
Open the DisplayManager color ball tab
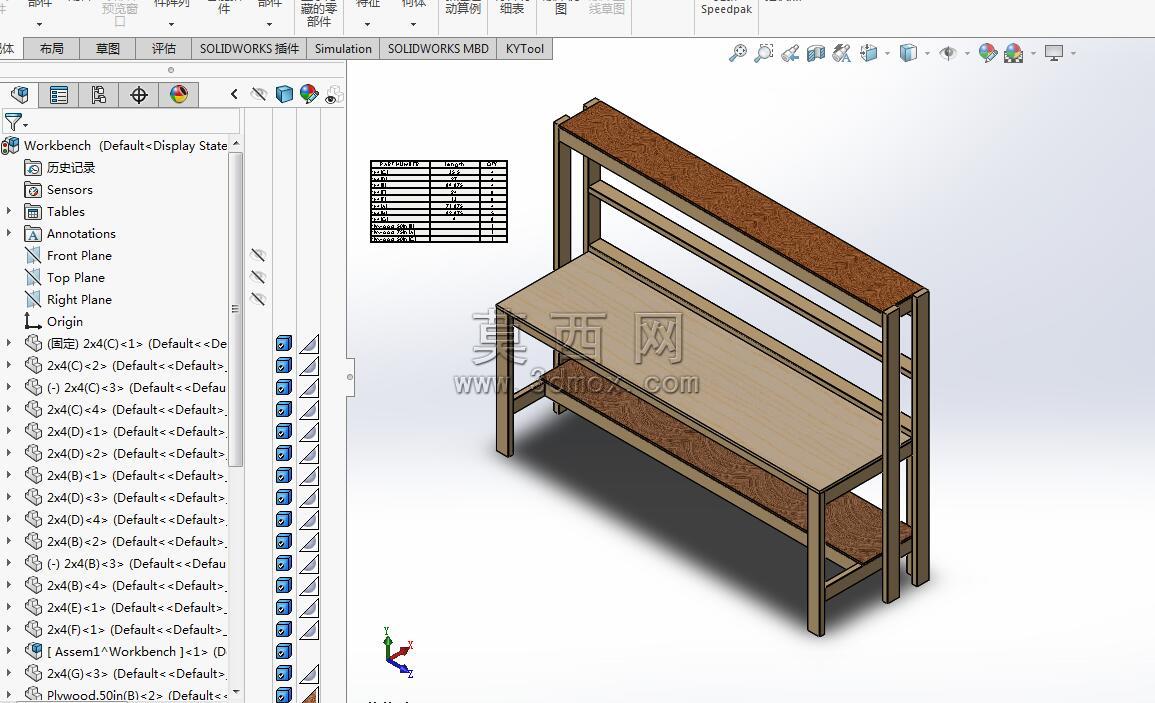click(178, 94)
